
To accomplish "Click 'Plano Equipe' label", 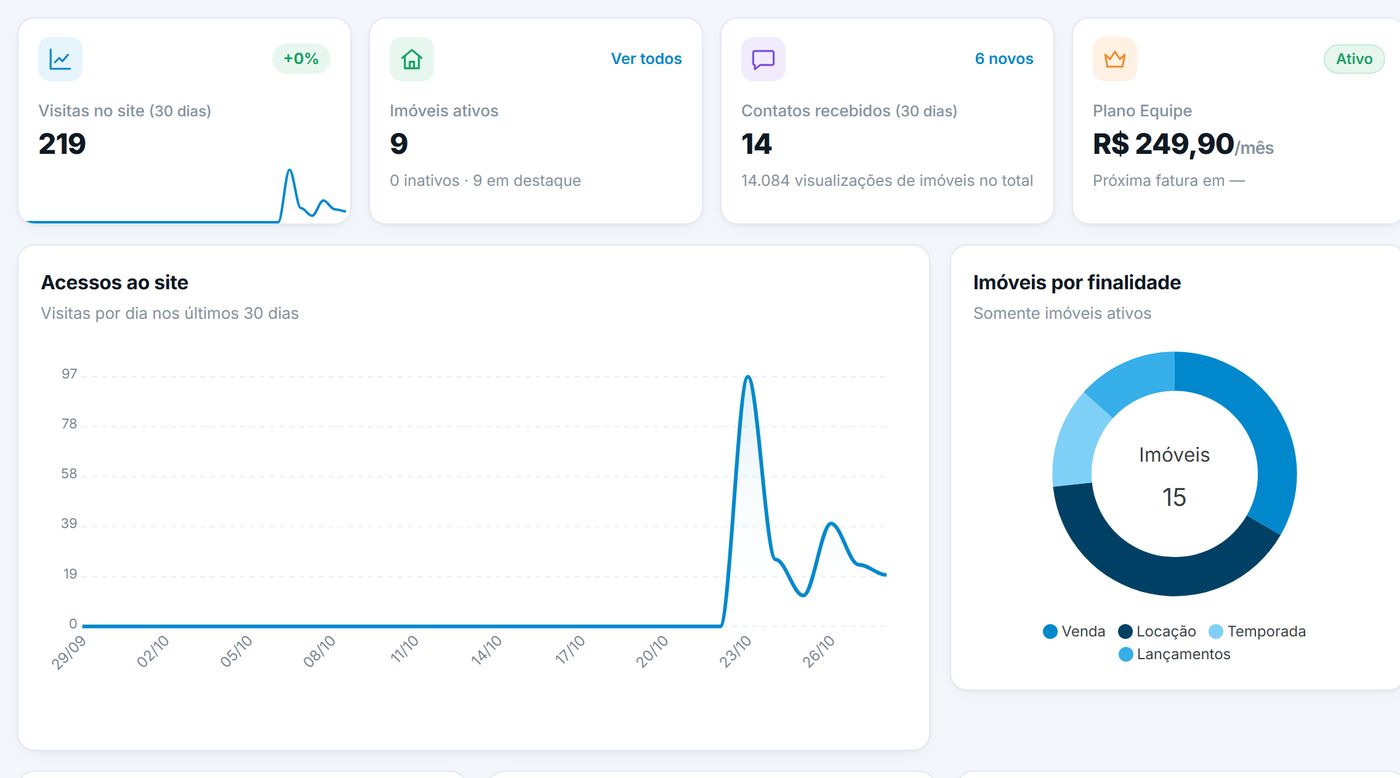I will point(1142,111).
